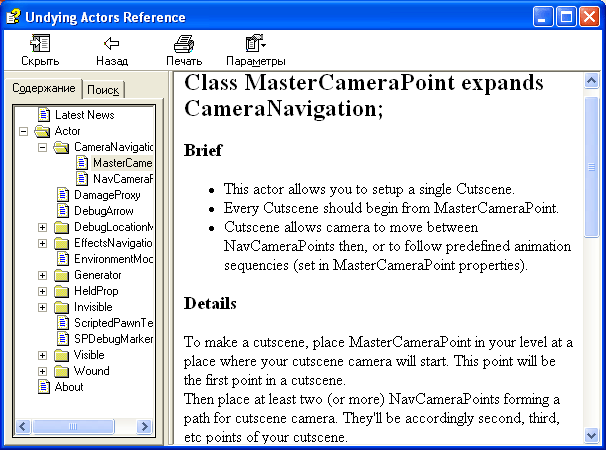
Task: Click the EnvironmentMod page icon
Action: [63, 259]
